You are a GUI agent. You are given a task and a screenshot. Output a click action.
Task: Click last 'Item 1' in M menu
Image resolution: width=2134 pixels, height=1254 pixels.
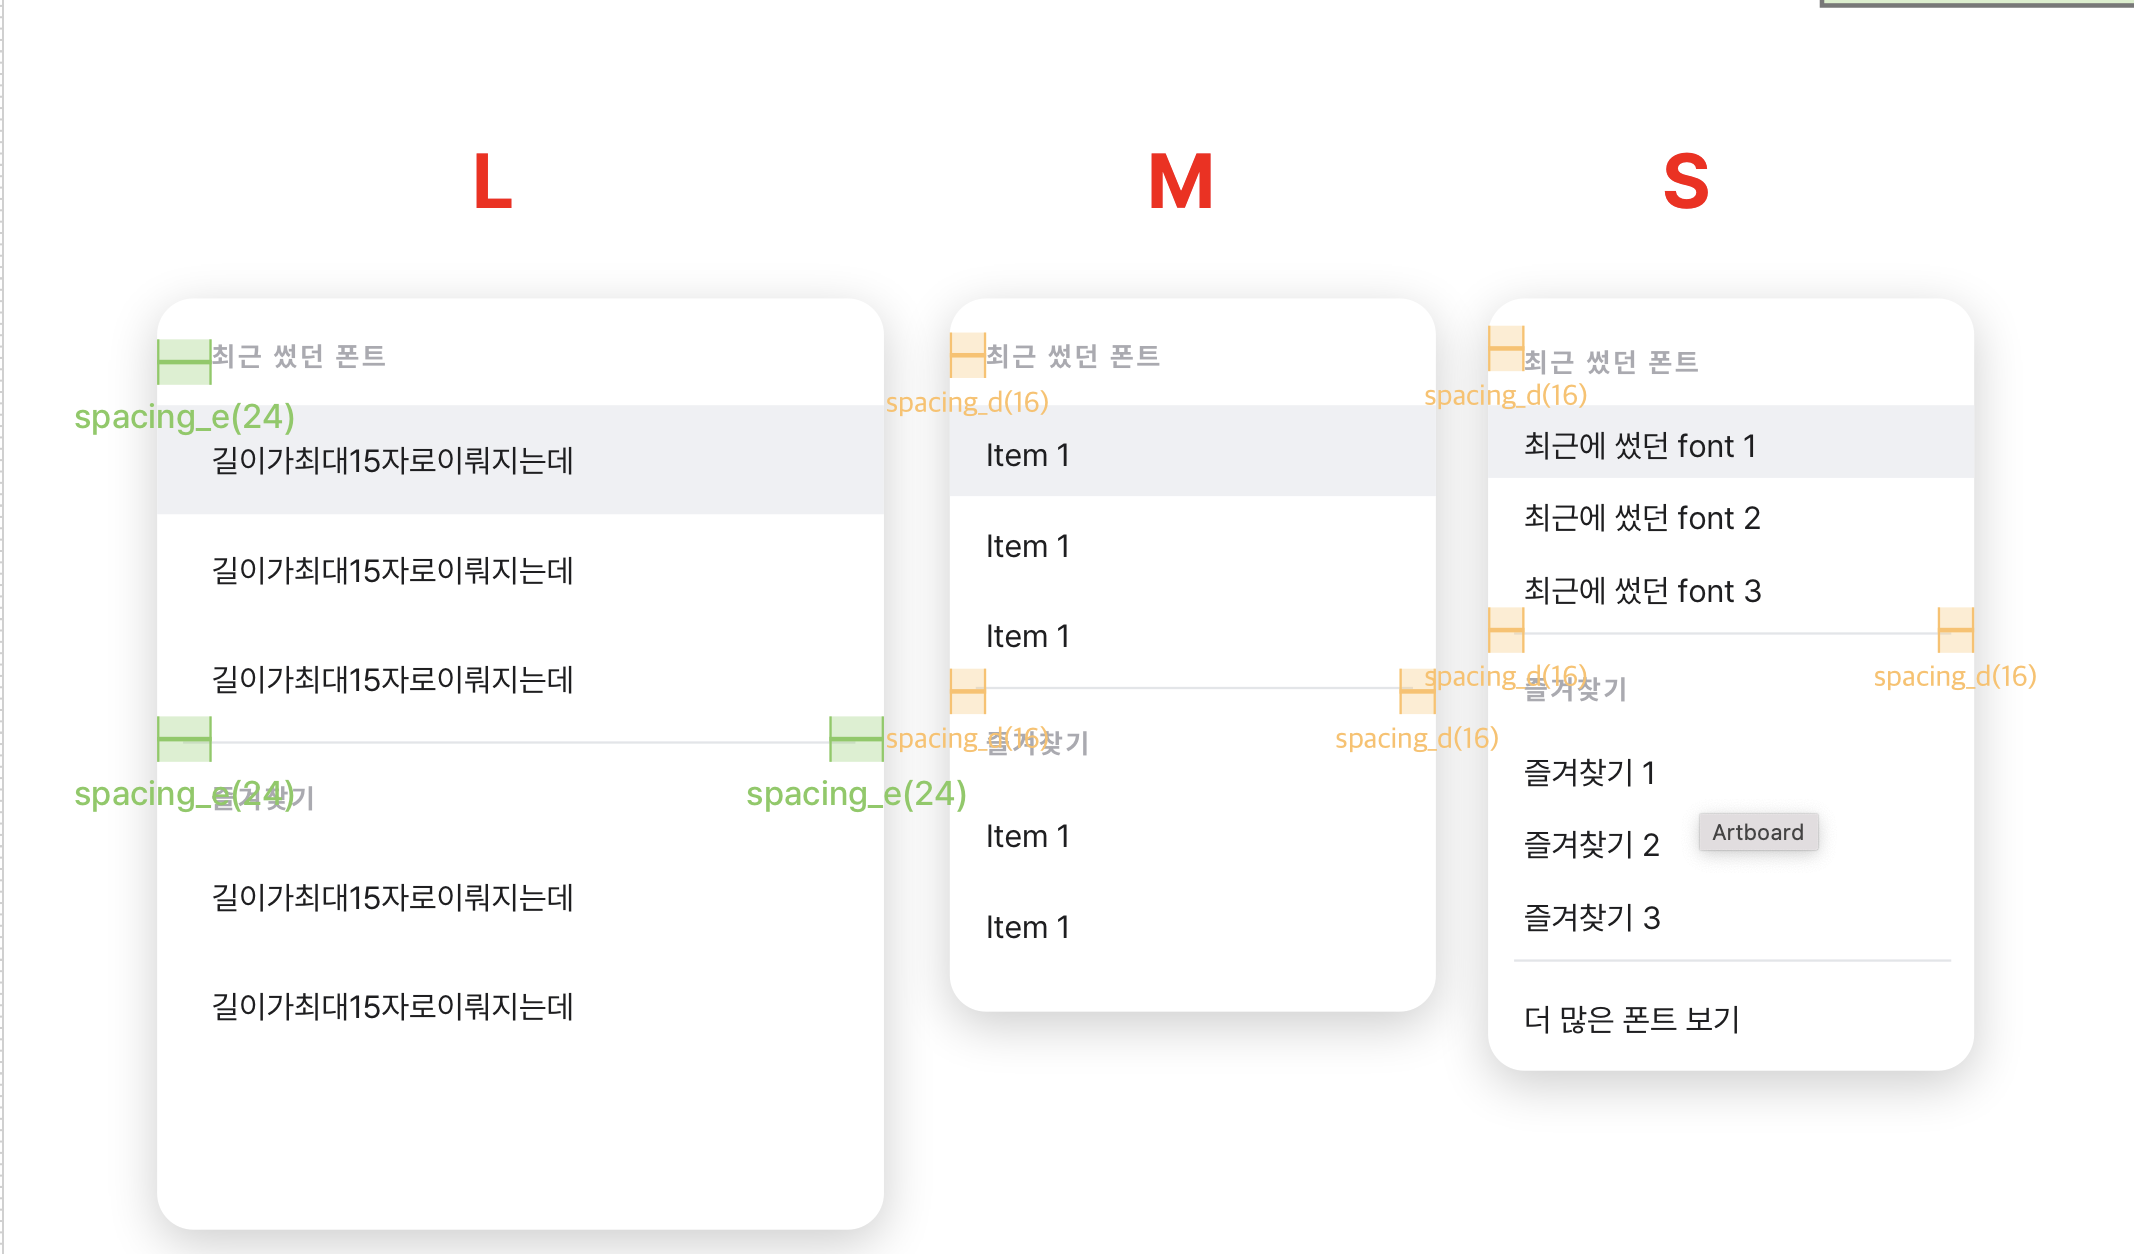coord(1192,927)
